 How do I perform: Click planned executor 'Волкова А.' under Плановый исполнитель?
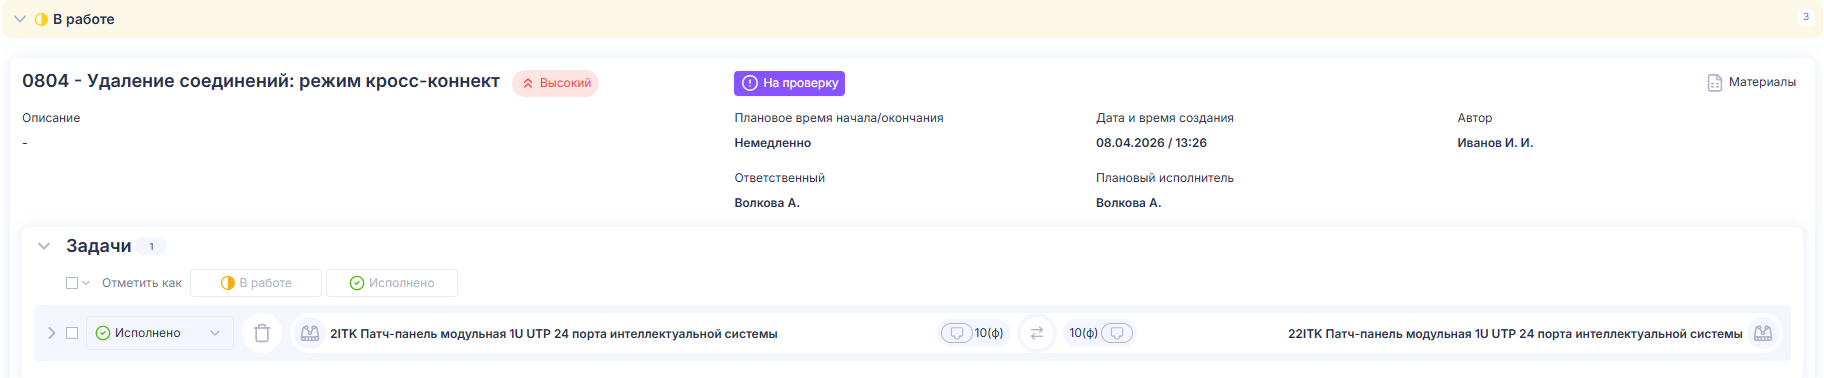coord(1128,203)
